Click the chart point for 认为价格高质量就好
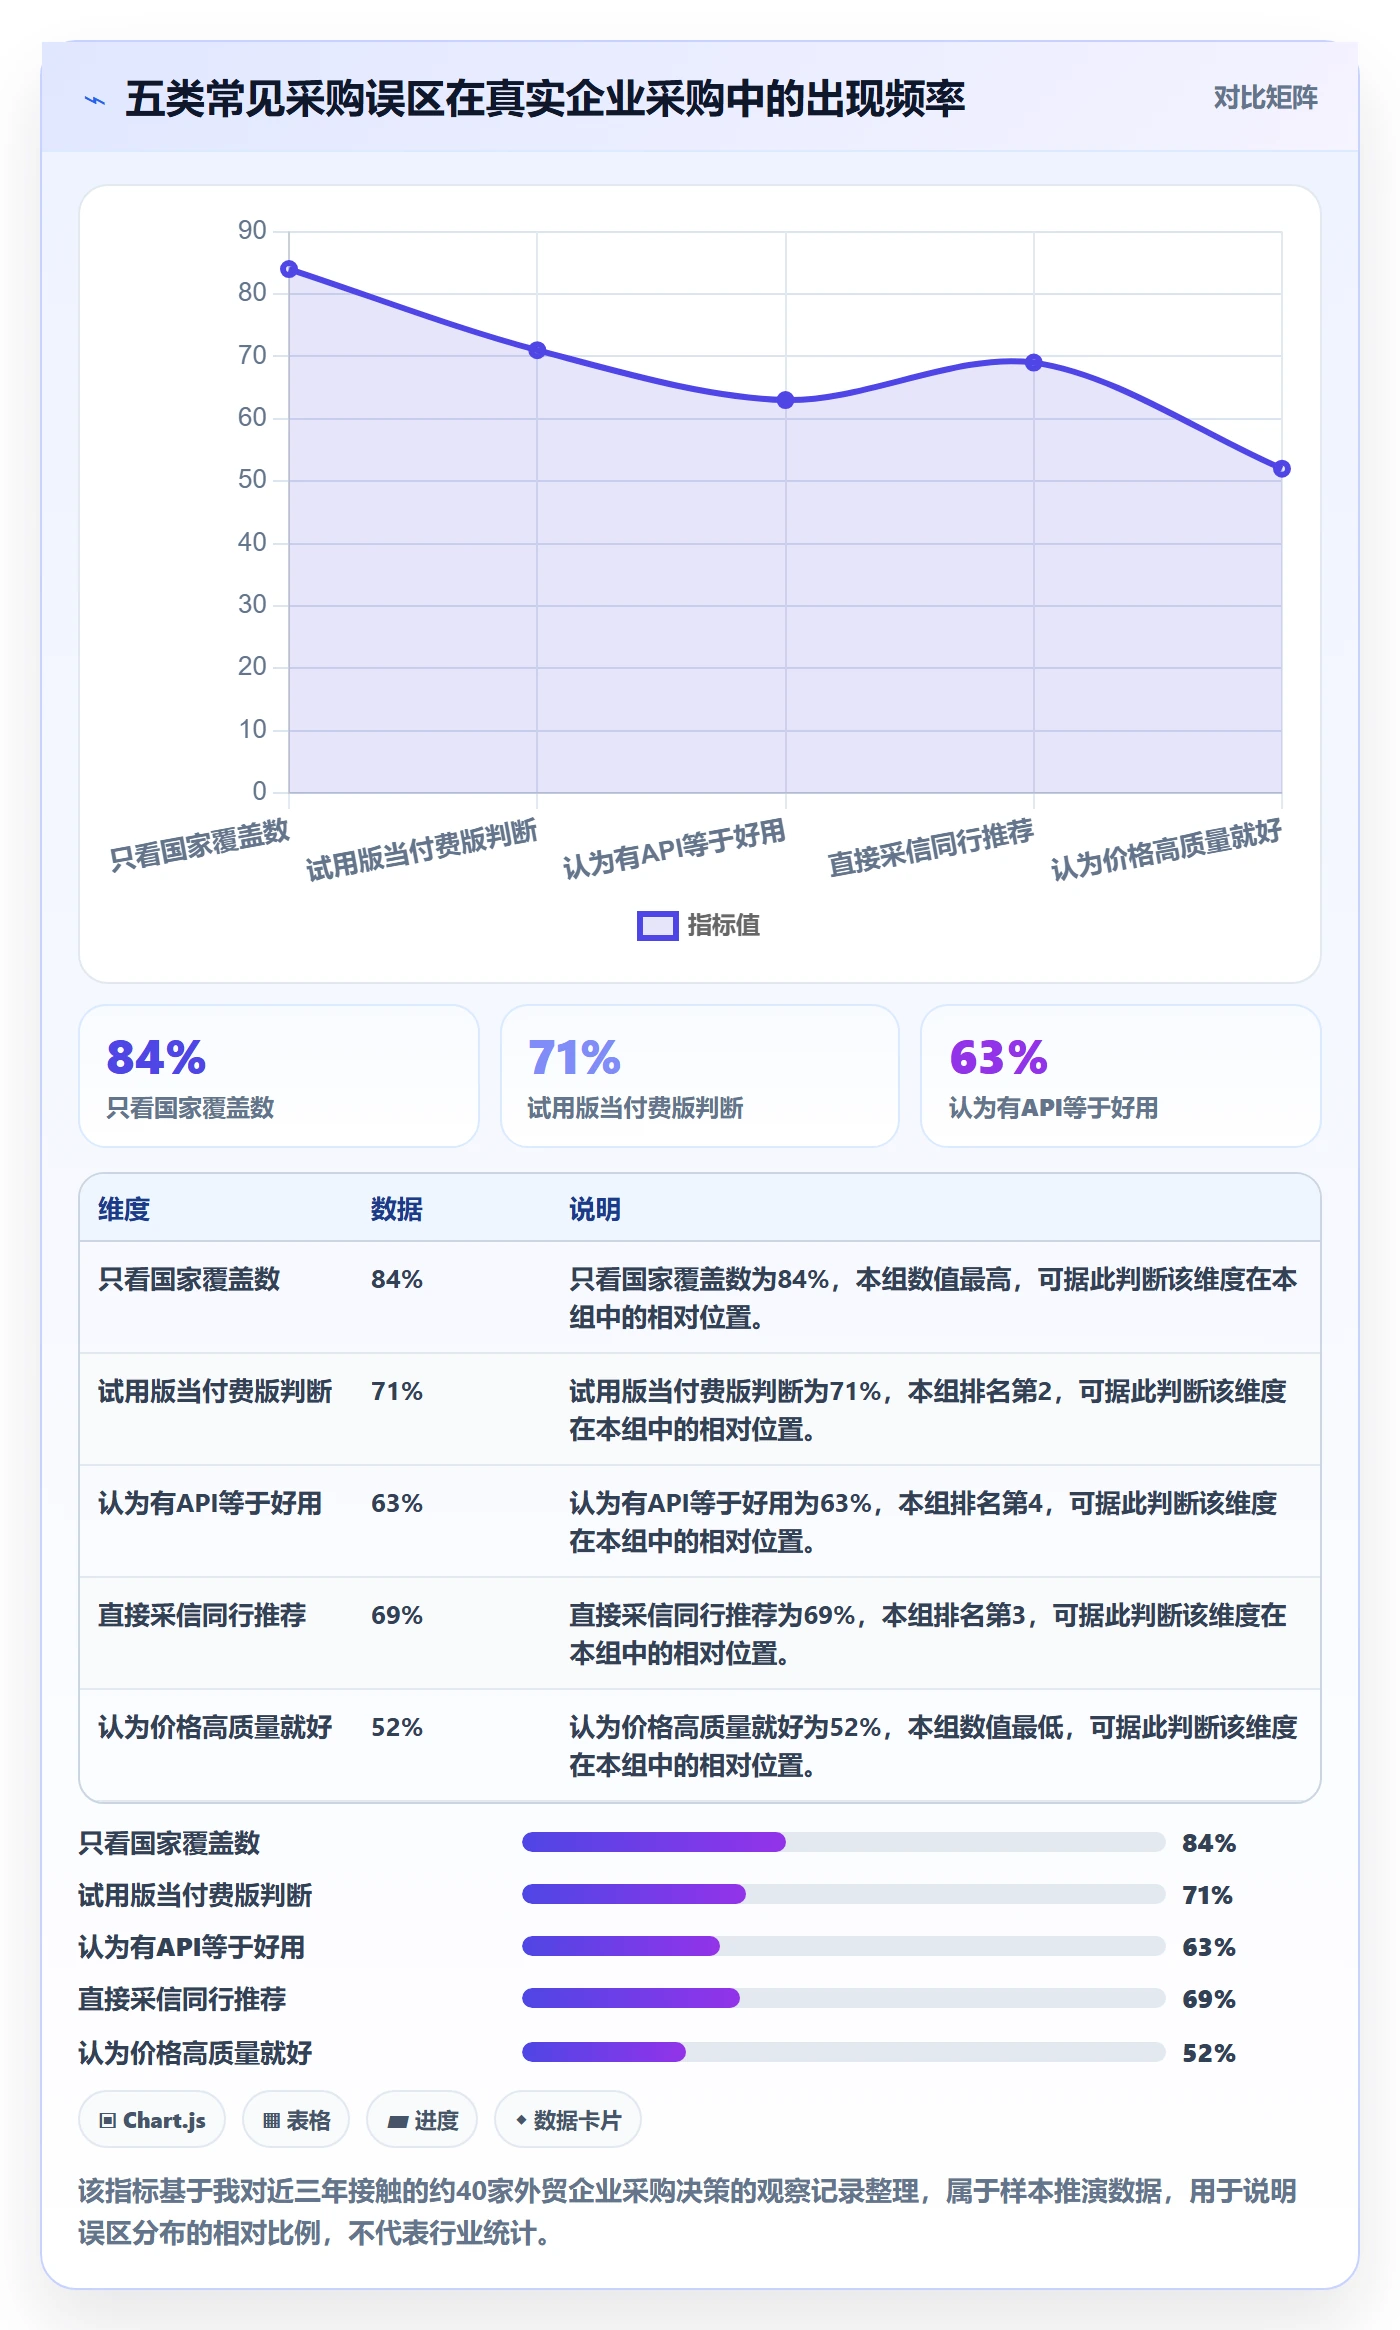This screenshot has height=2330, width=1400. pos(1282,468)
